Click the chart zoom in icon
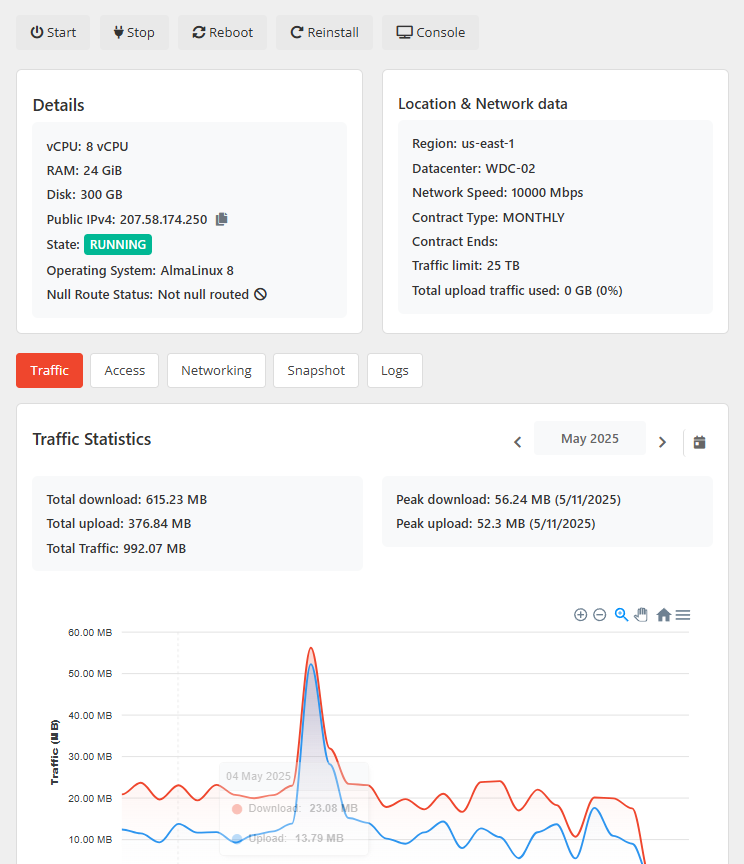The height and width of the screenshot is (864, 744). pyautogui.click(x=580, y=615)
